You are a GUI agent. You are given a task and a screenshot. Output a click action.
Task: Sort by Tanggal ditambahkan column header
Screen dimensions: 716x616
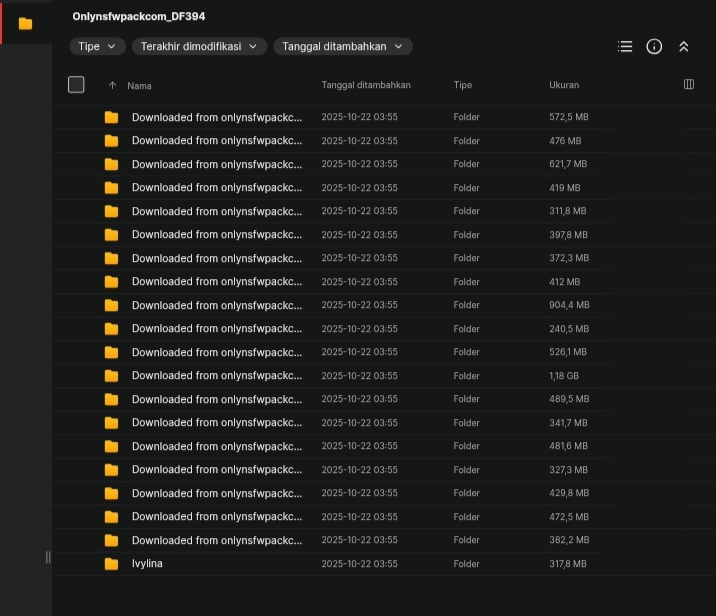(x=366, y=85)
